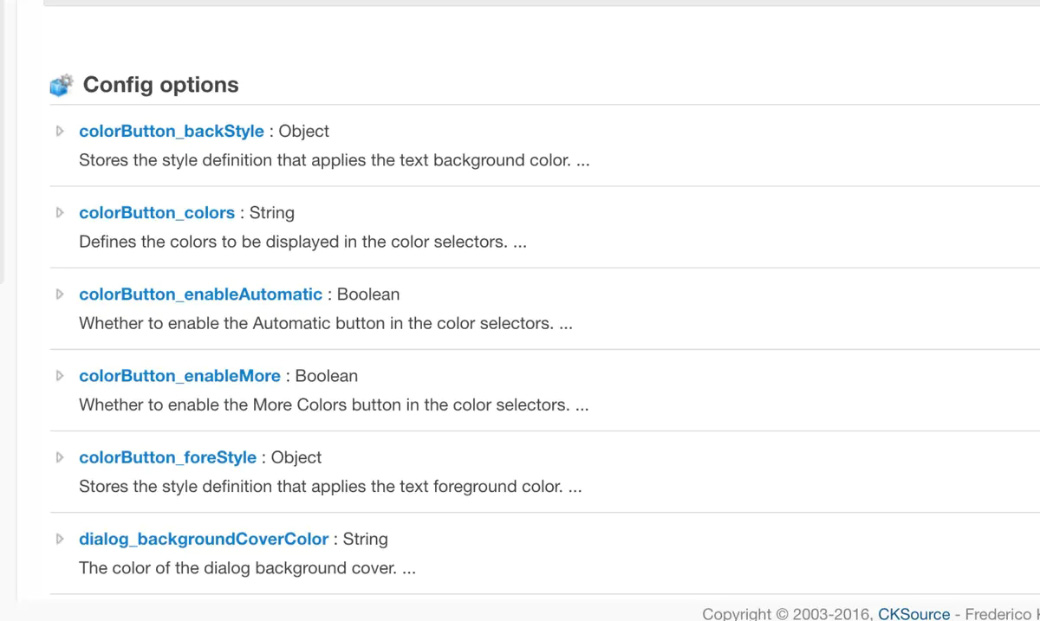Visit the CKSource footer link
The image size is (1040, 621).
[x=913, y=614]
